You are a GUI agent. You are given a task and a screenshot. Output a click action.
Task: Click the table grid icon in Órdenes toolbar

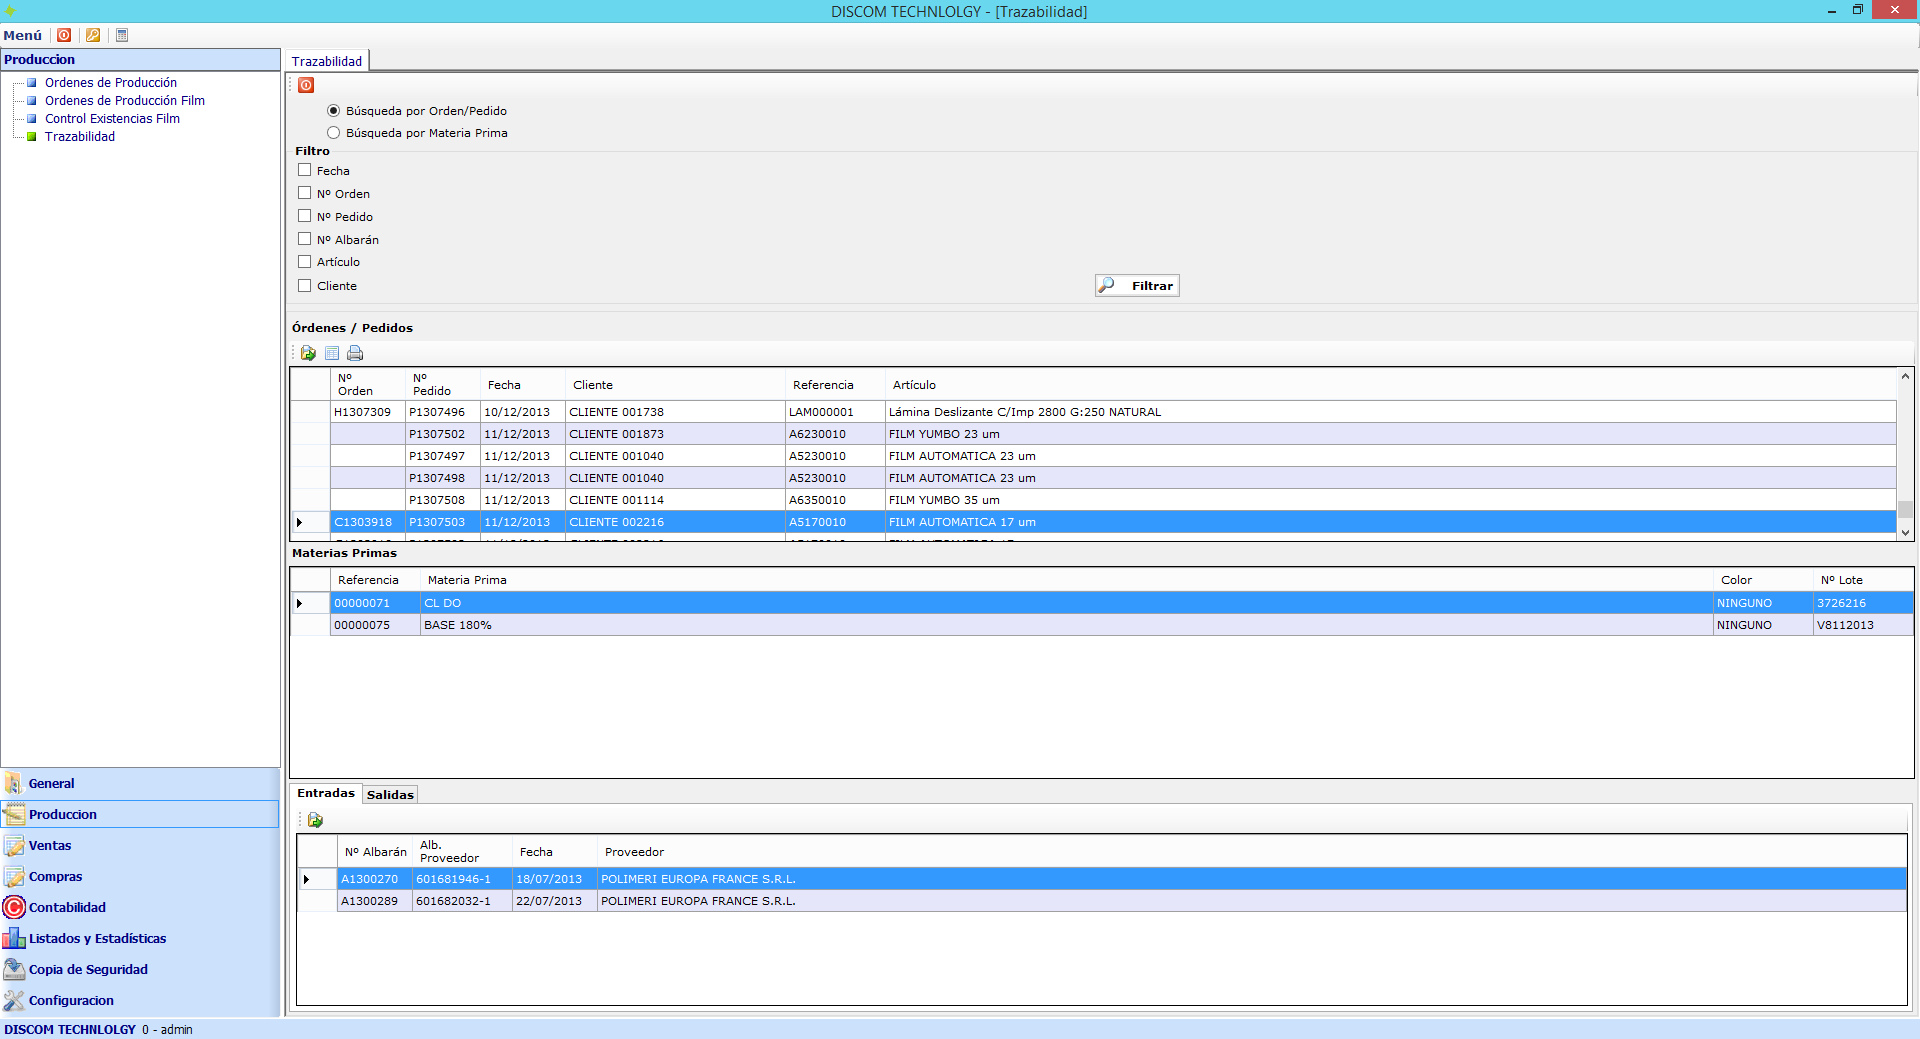(x=332, y=353)
